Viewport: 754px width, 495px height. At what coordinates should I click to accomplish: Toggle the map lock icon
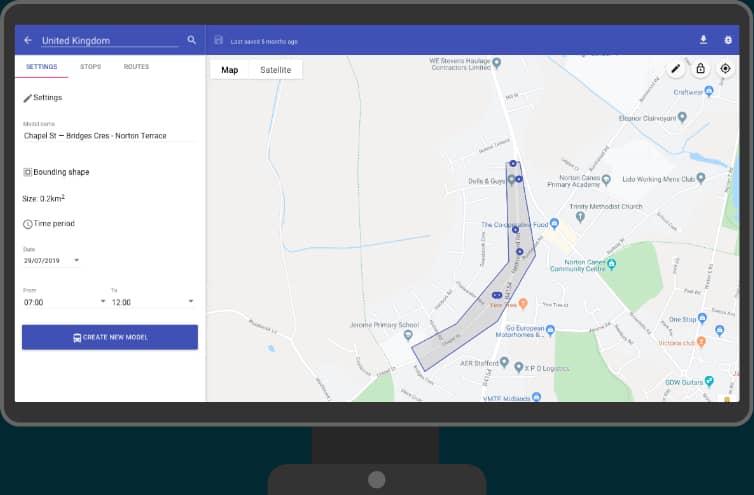(700, 69)
